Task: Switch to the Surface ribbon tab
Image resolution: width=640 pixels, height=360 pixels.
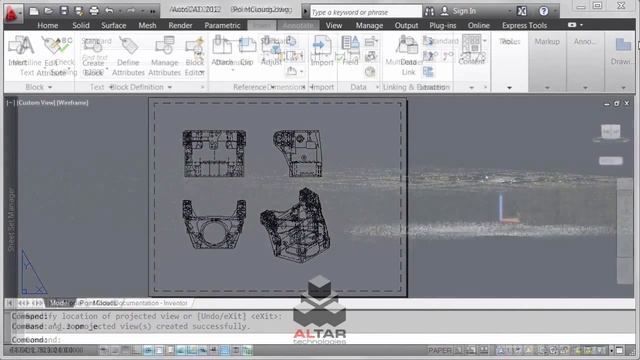Action: click(x=113, y=25)
